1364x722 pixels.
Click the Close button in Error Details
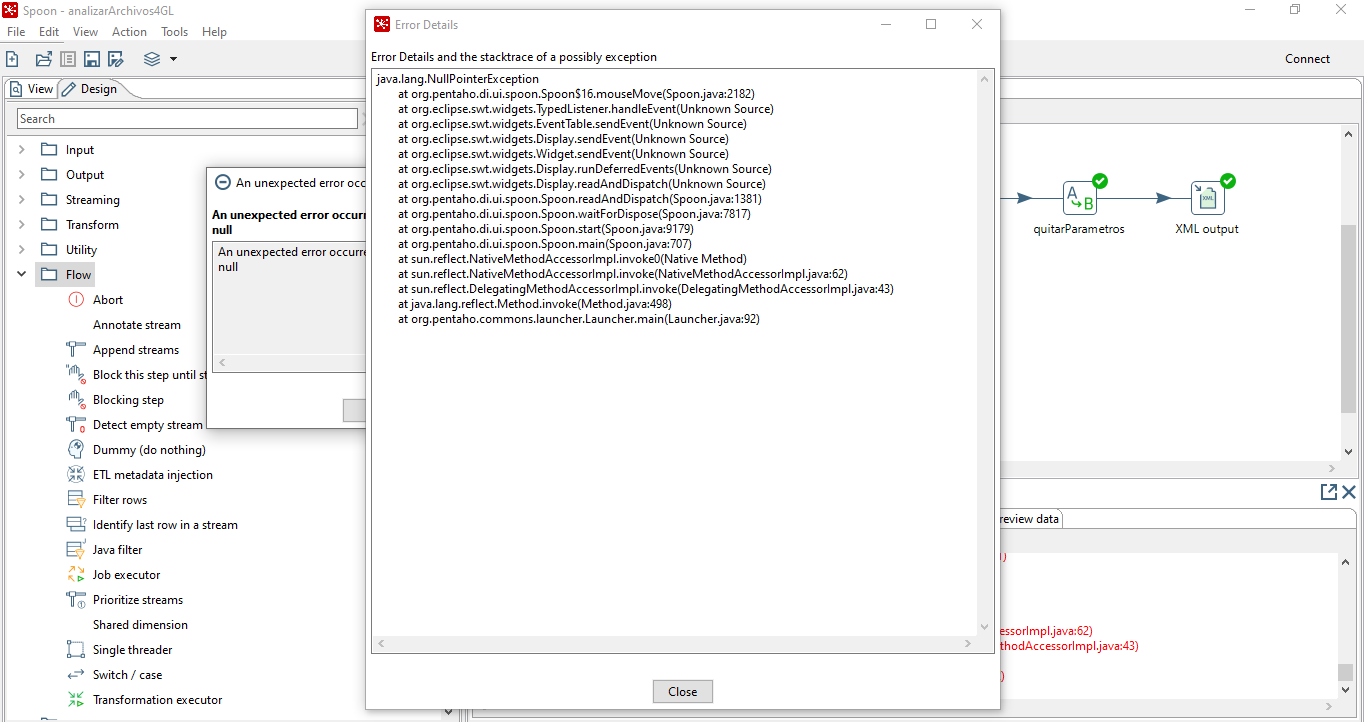683,691
